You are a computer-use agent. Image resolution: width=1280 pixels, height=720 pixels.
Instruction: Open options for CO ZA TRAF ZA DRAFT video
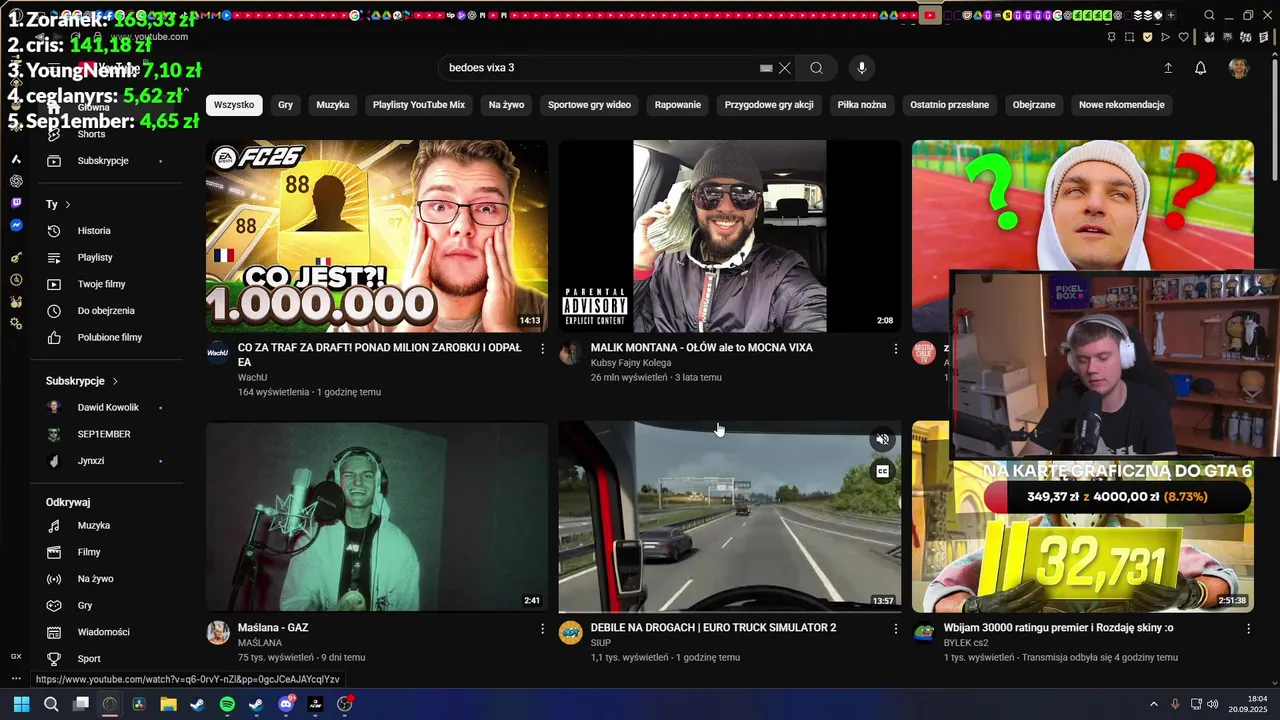(x=543, y=348)
